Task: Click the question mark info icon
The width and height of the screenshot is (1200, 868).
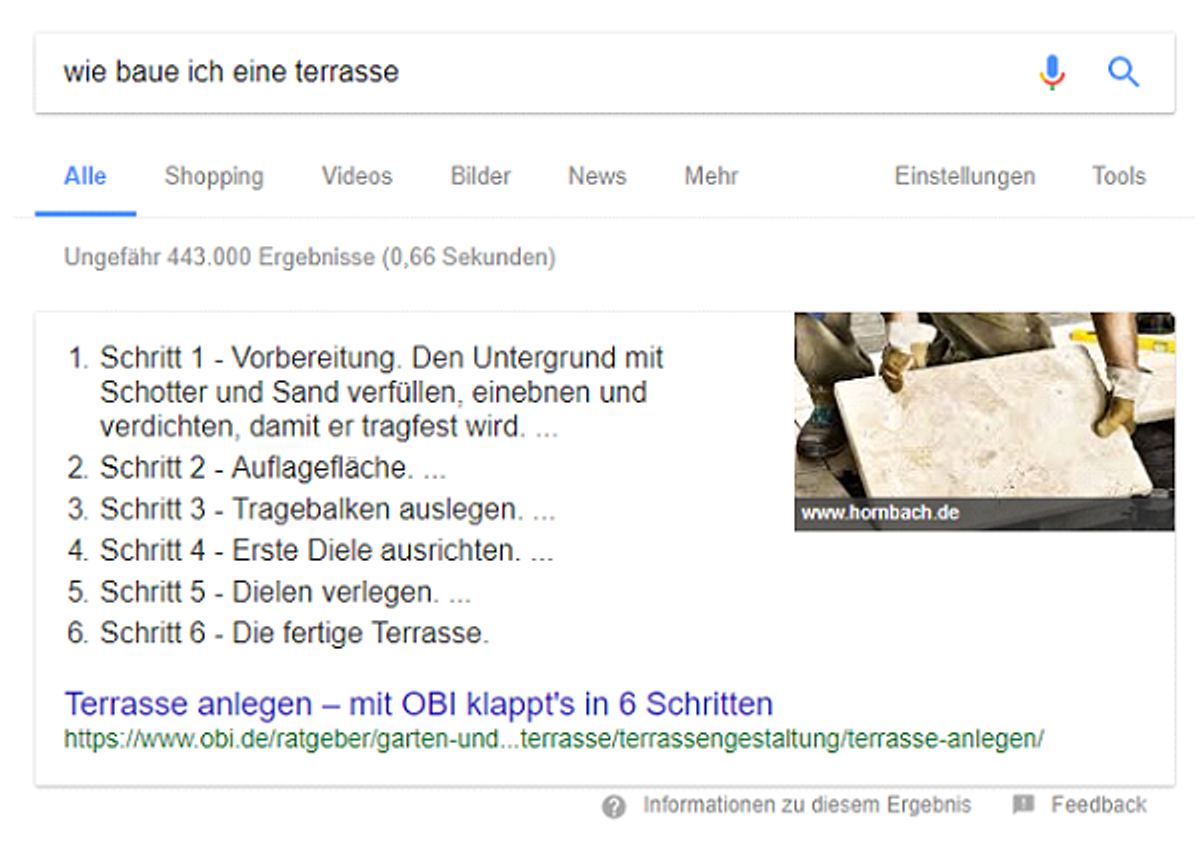Action: 614,806
